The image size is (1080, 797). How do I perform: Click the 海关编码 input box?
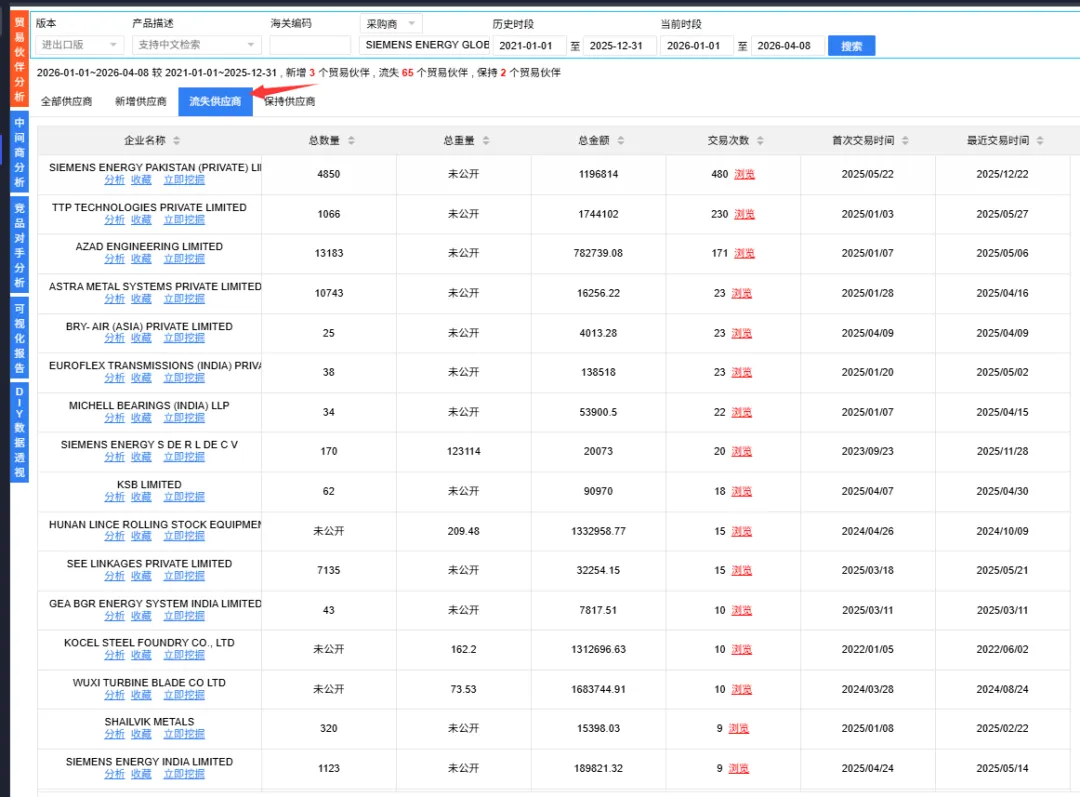coord(310,44)
